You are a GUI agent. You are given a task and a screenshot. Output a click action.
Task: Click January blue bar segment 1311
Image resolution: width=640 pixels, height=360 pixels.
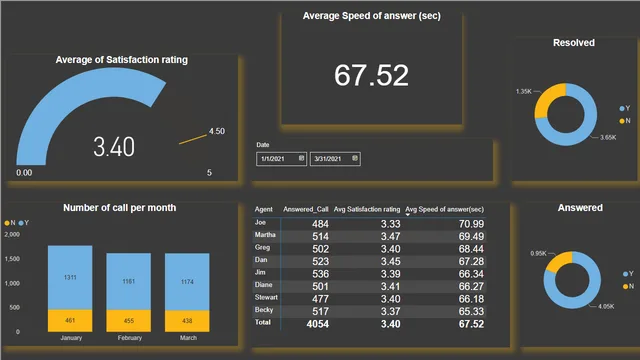70,278
